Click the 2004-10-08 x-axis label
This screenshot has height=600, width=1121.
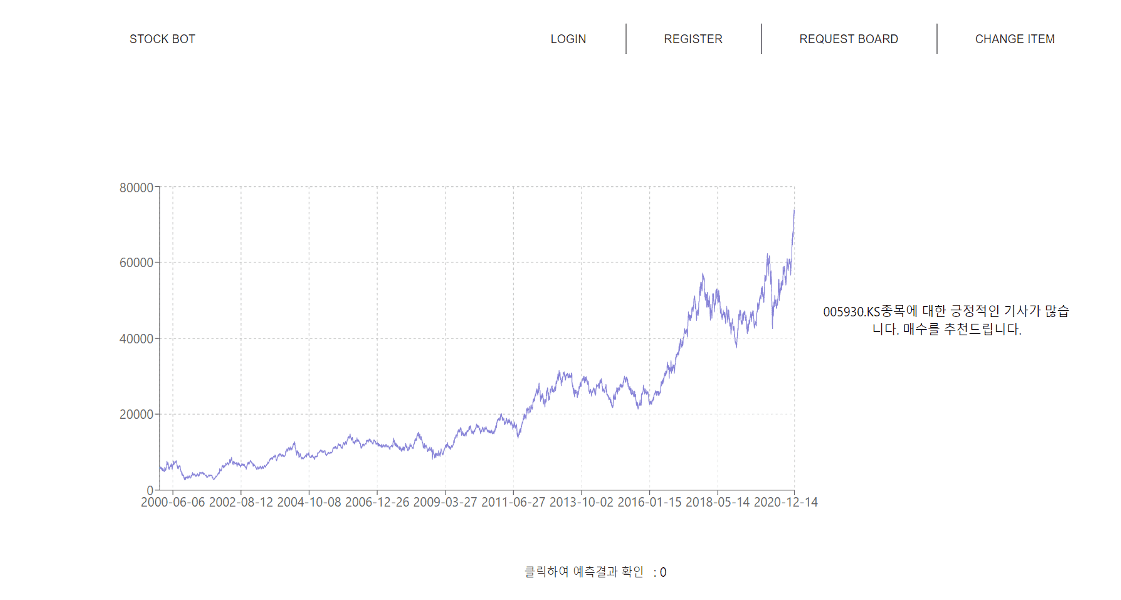point(309,502)
